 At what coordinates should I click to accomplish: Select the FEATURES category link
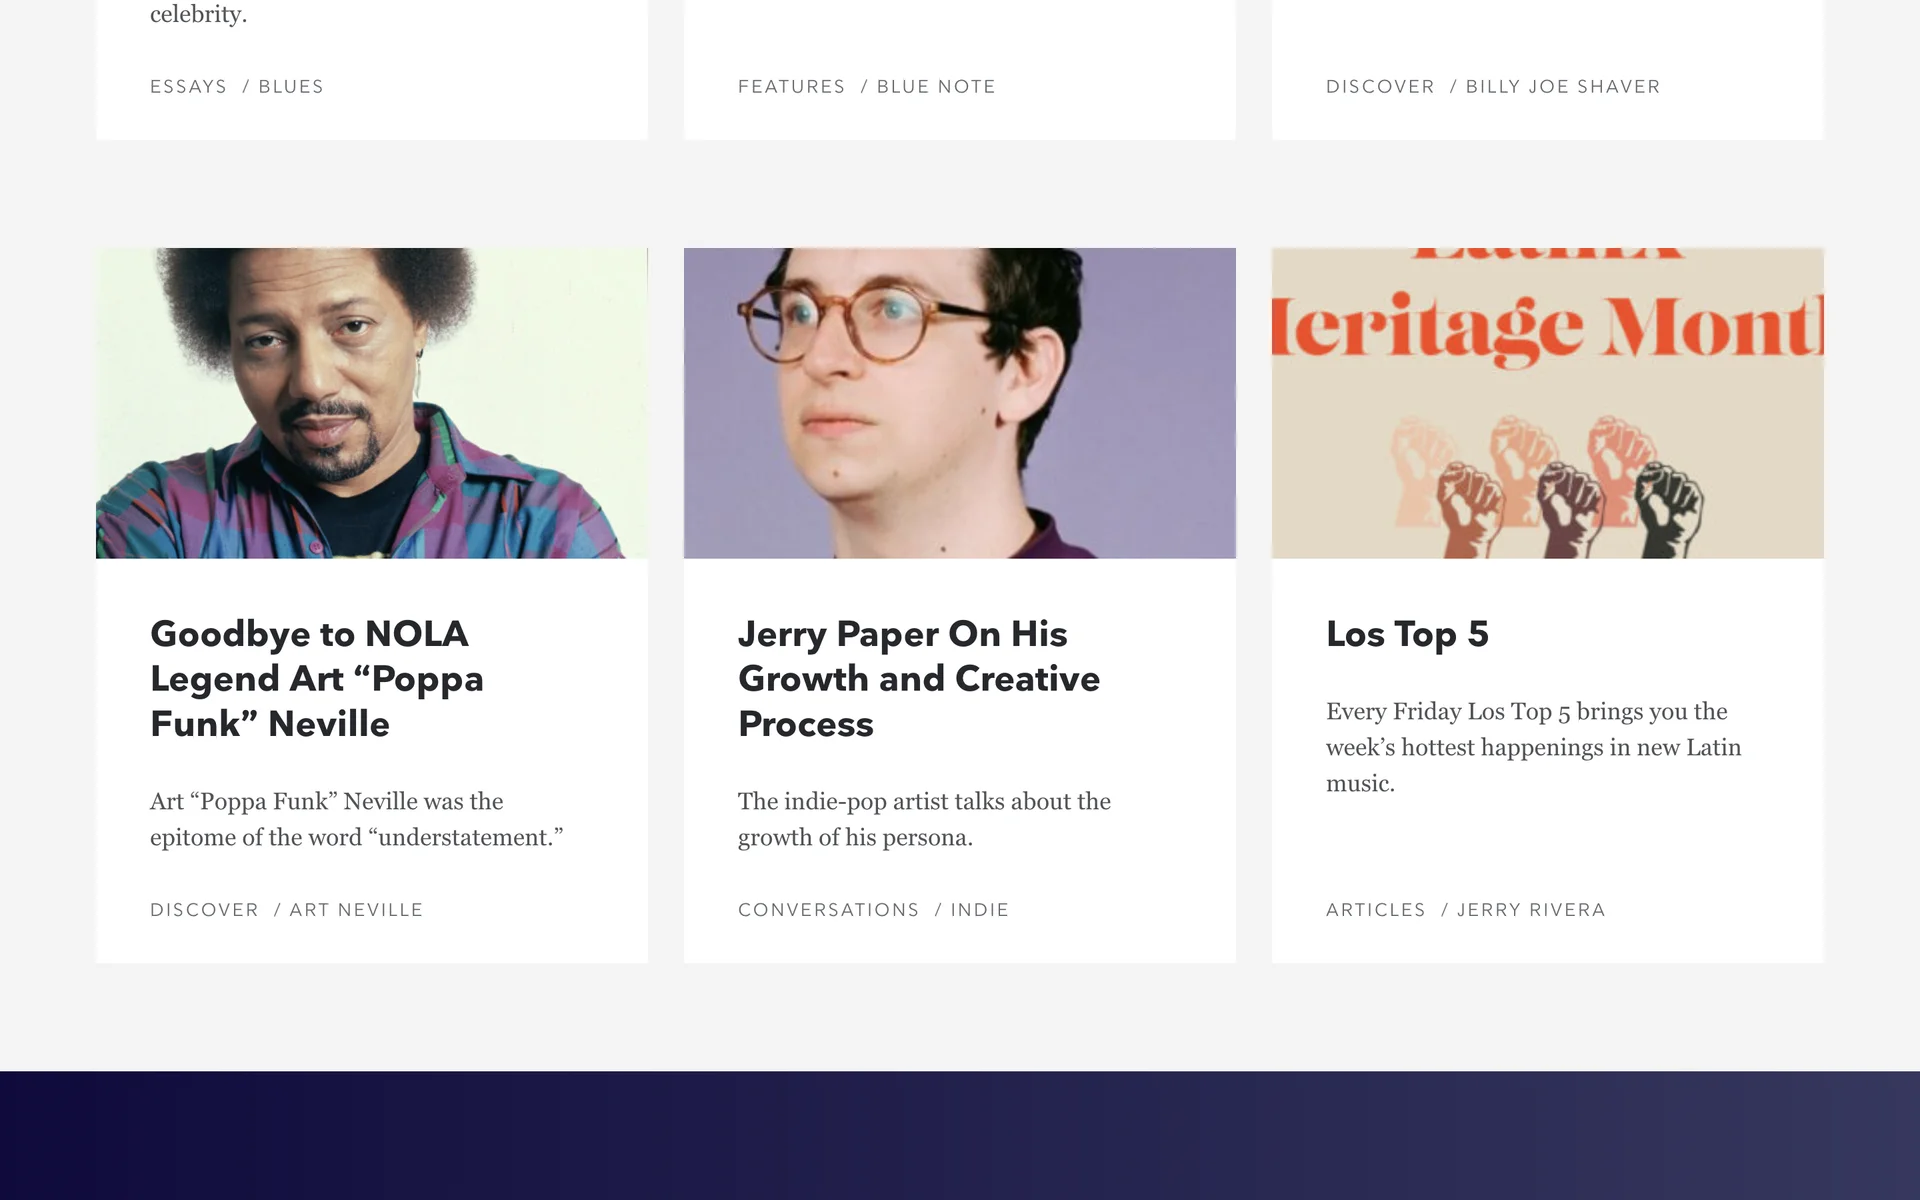pyautogui.click(x=791, y=87)
